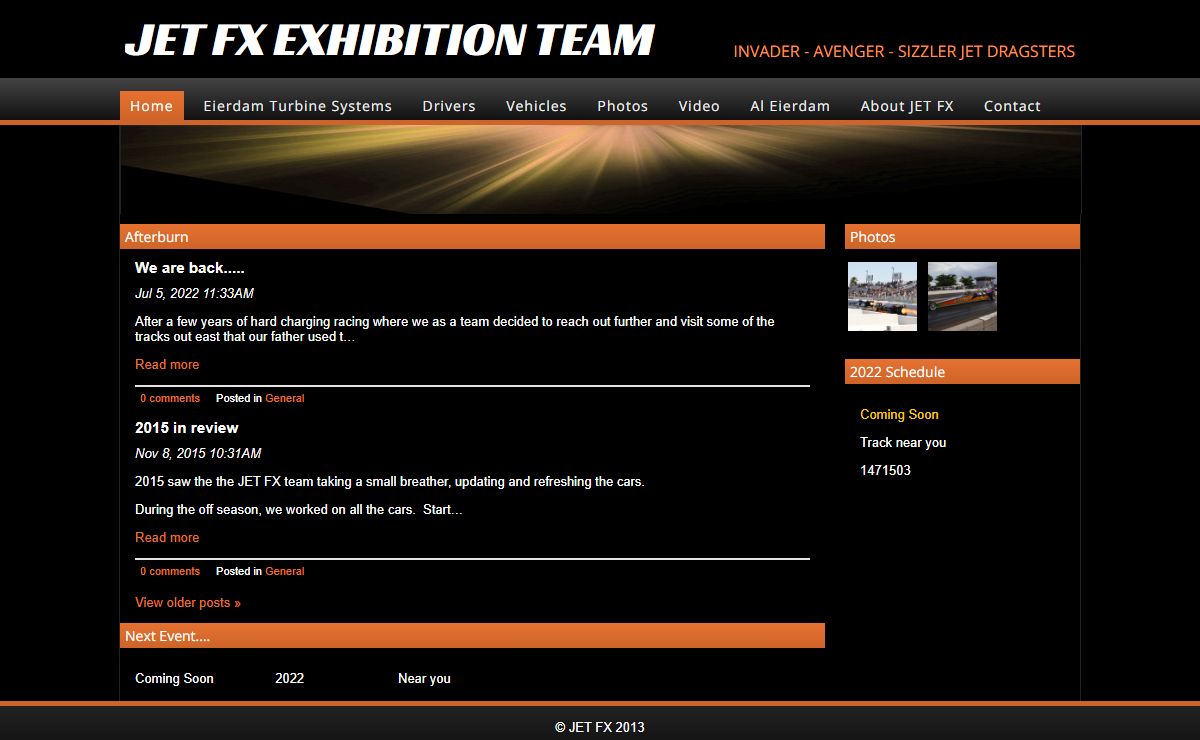This screenshot has width=1200, height=740.
Task: Navigate to the Vehicles page
Action: 536,106
